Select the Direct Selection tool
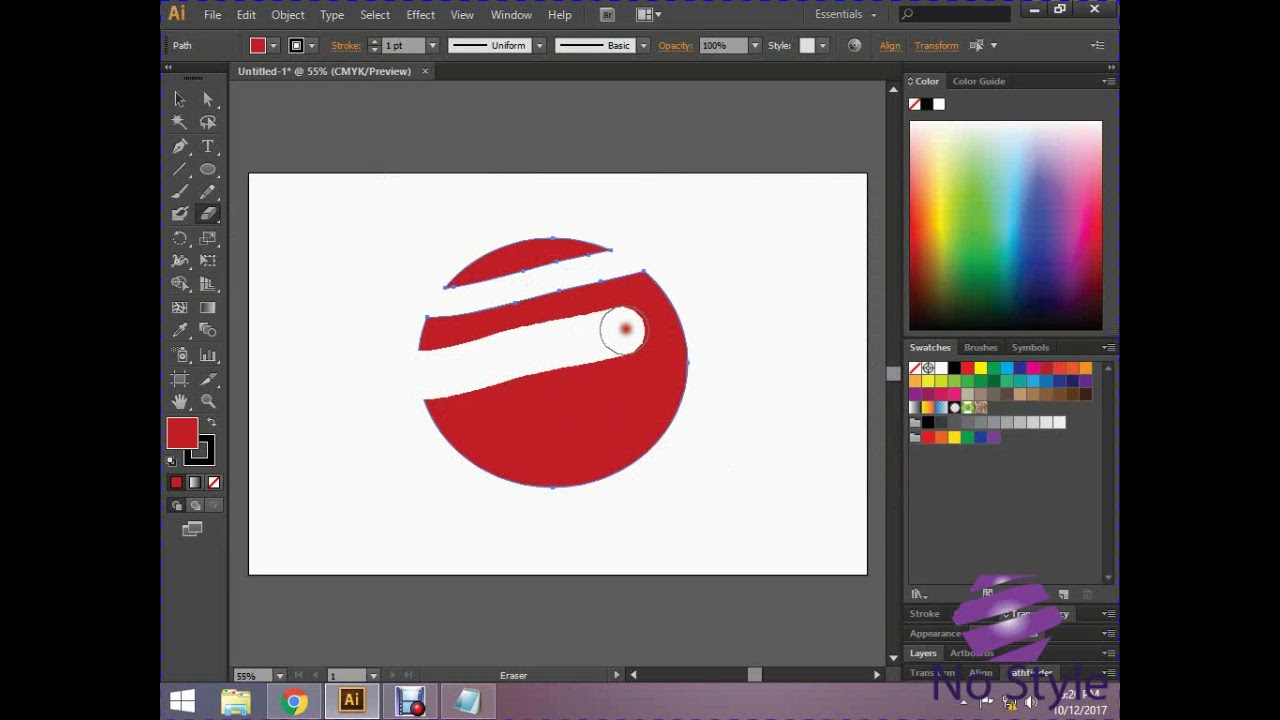This screenshot has width=1280, height=720. [208, 99]
